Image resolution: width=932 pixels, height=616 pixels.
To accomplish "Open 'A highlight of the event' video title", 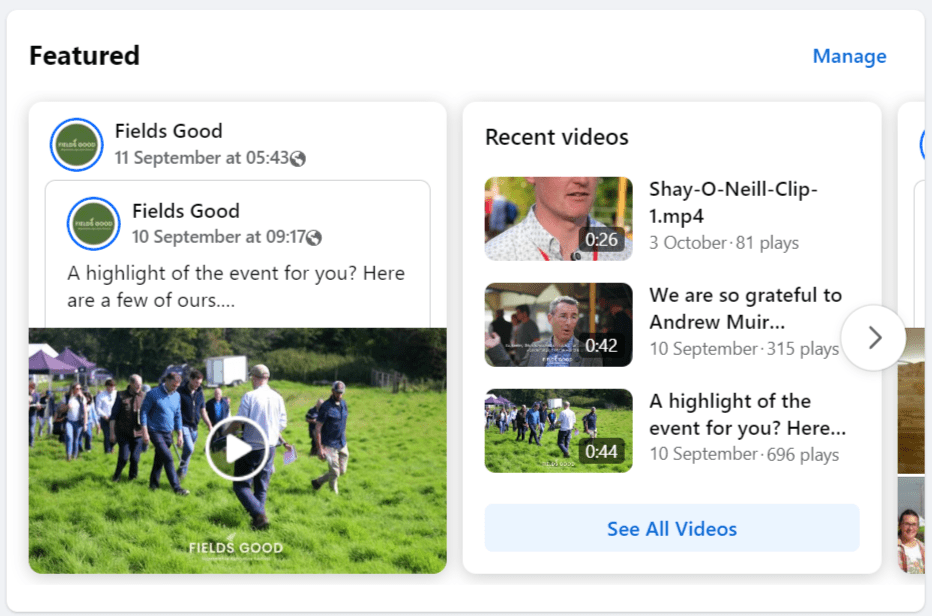I will (747, 414).
